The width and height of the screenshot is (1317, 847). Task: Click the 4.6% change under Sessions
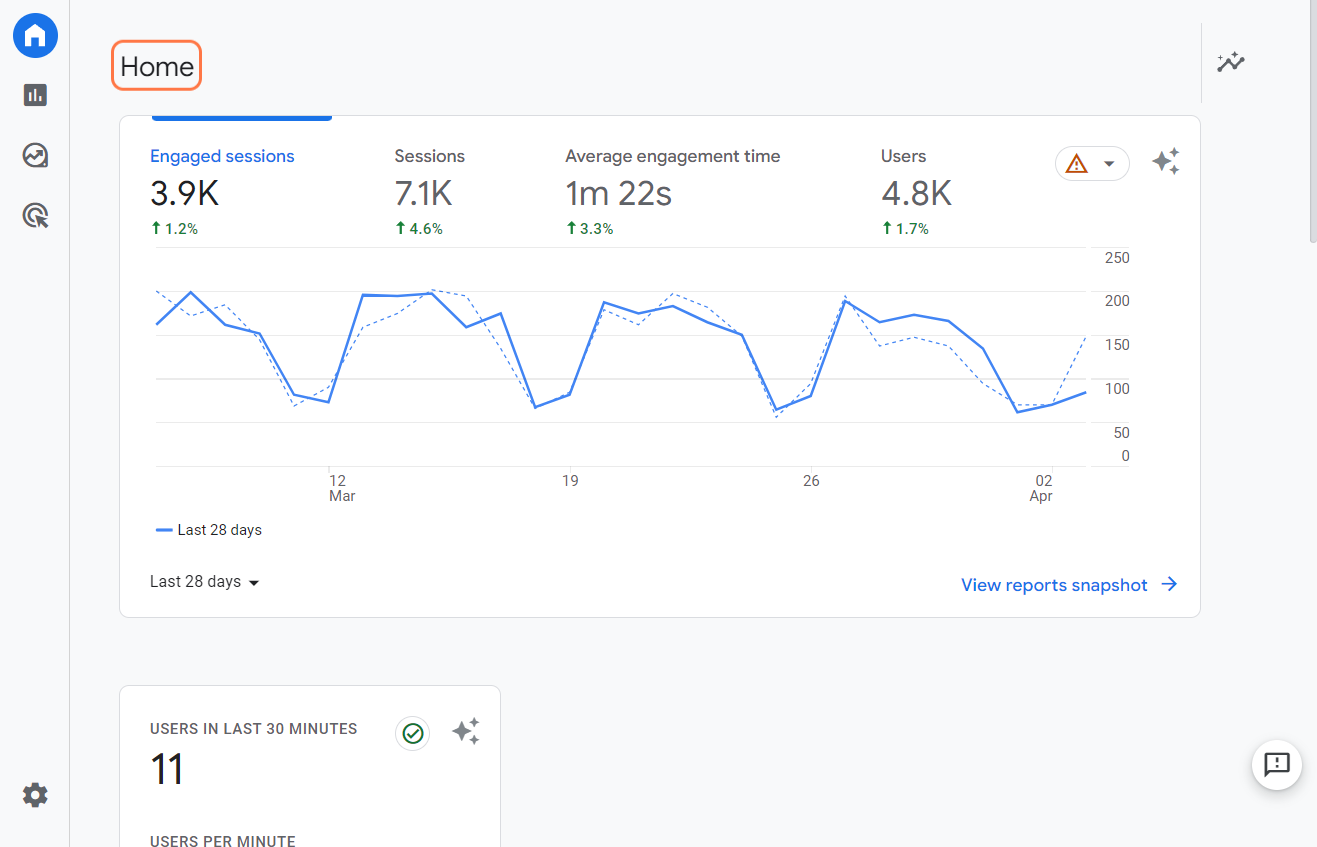(x=419, y=229)
